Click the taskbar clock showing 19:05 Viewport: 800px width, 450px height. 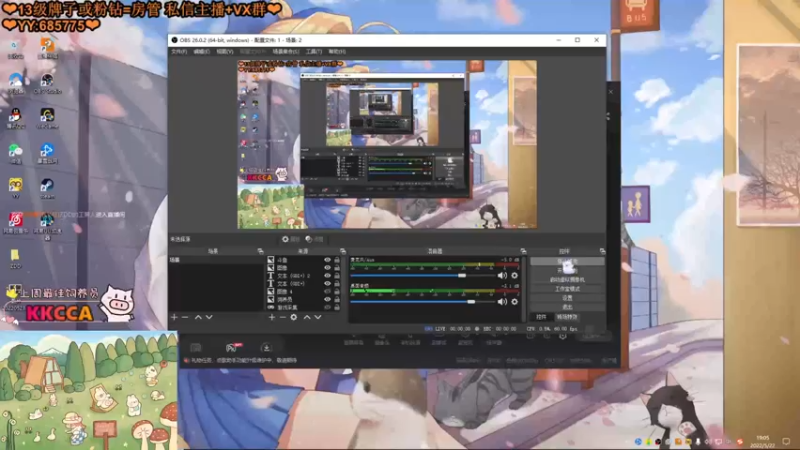coord(762,441)
